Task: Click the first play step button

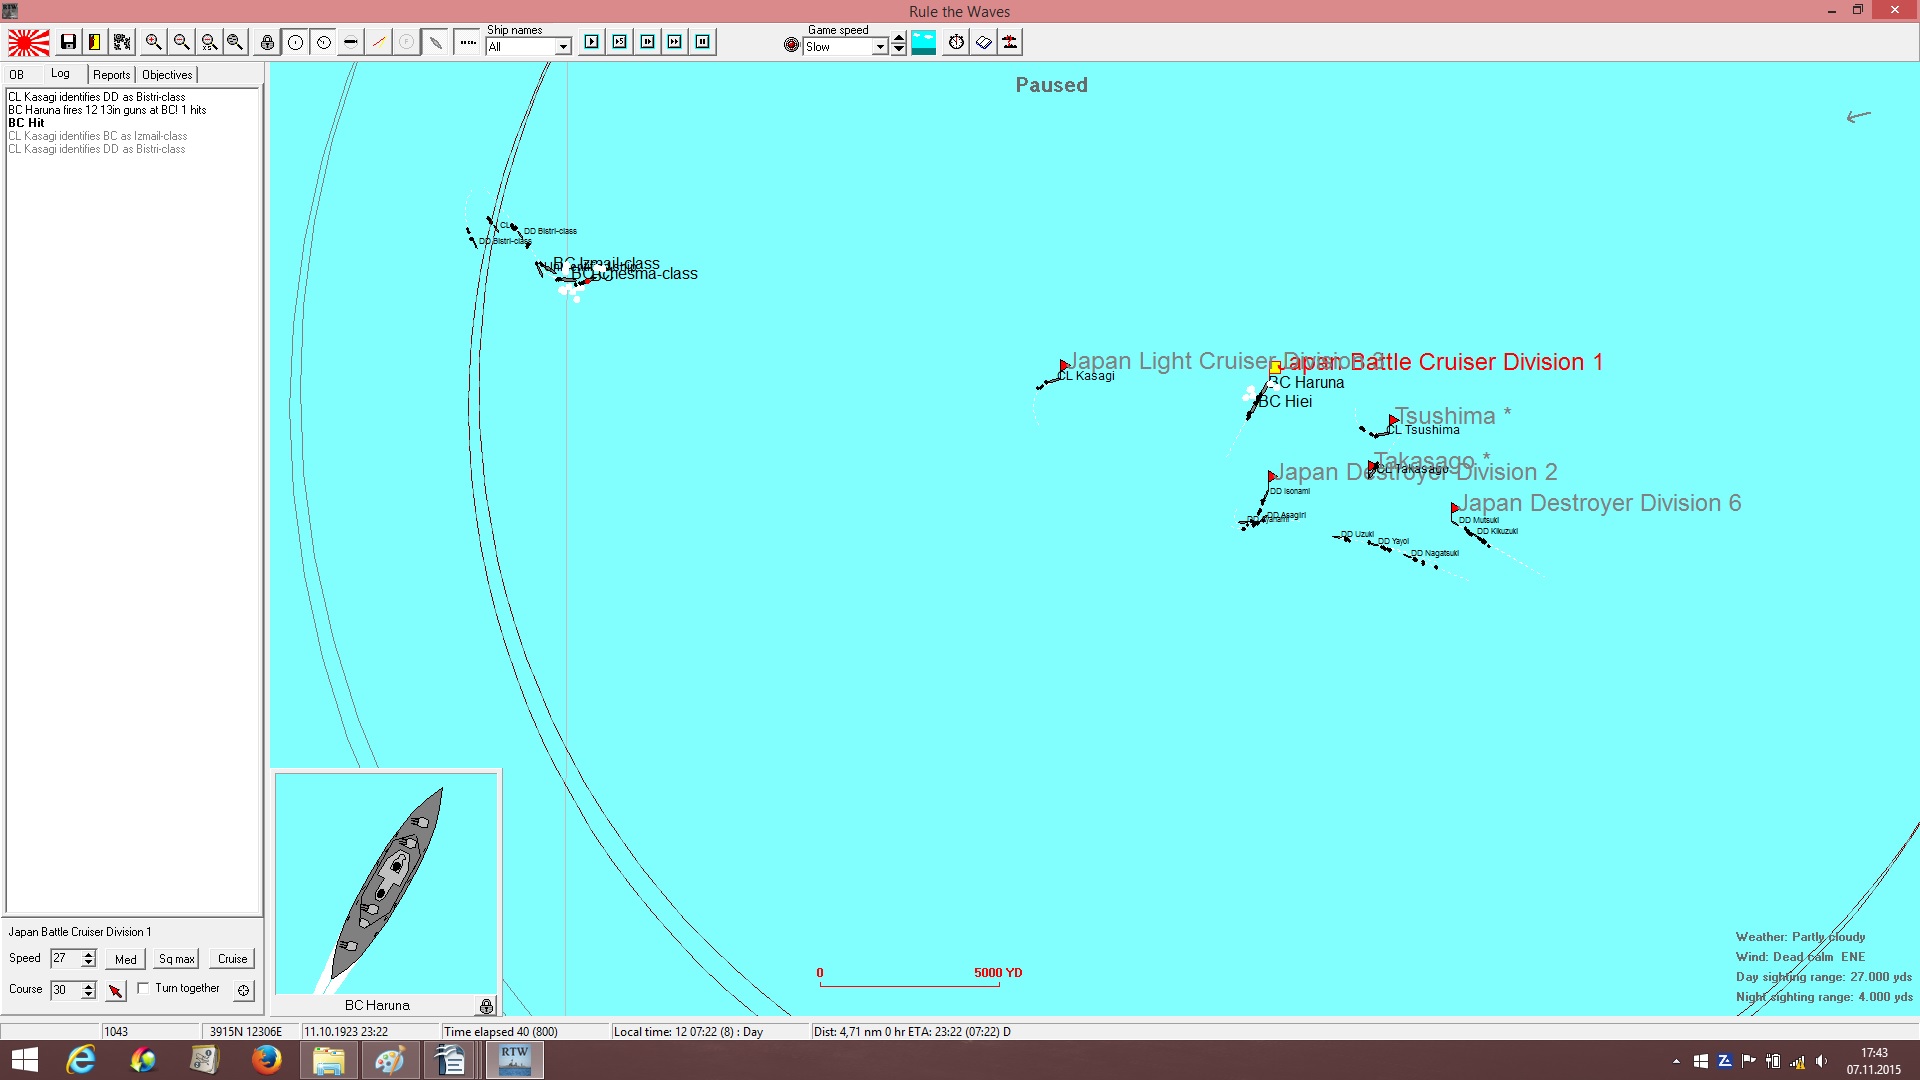Action: click(x=592, y=42)
